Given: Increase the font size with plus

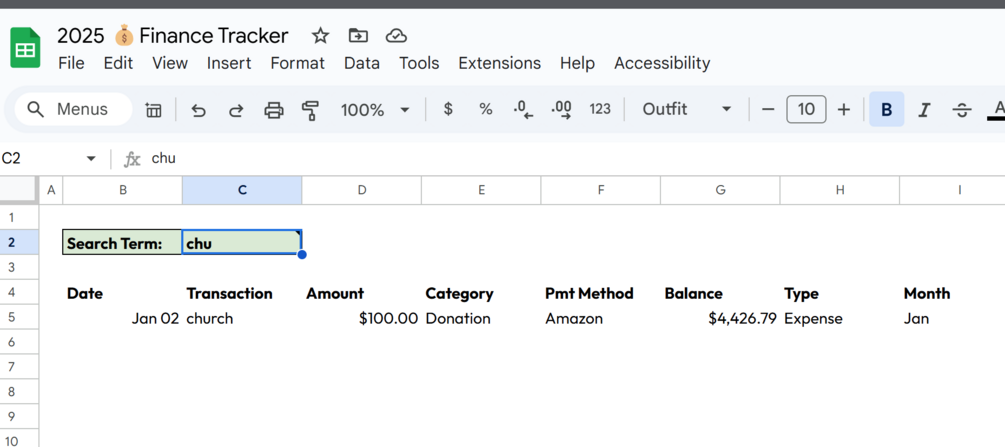Looking at the screenshot, I should [x=844, y=109].
